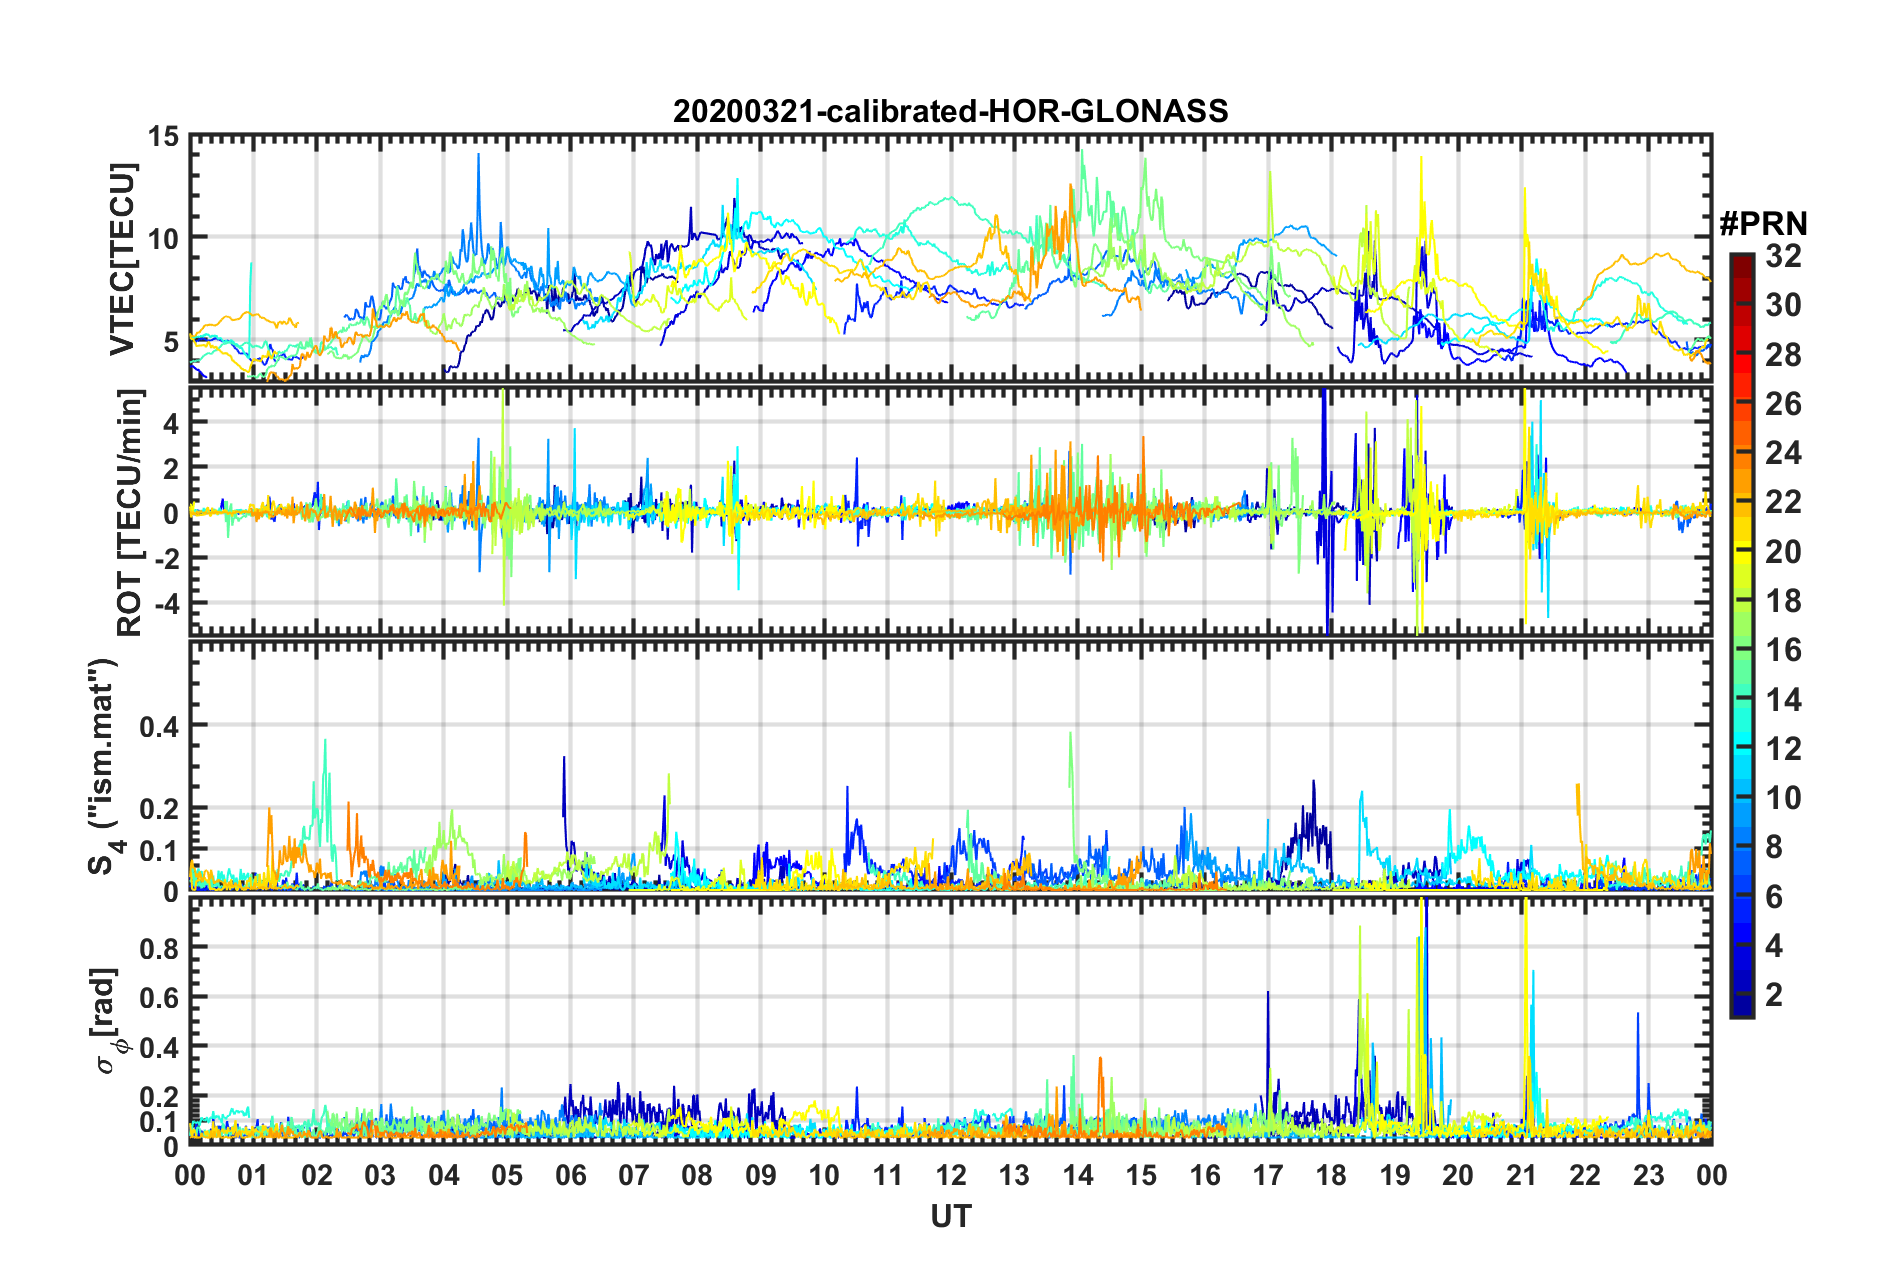Click sigma phi axis tick label 0.8
1902x1272 pixels.
point(158,947)
